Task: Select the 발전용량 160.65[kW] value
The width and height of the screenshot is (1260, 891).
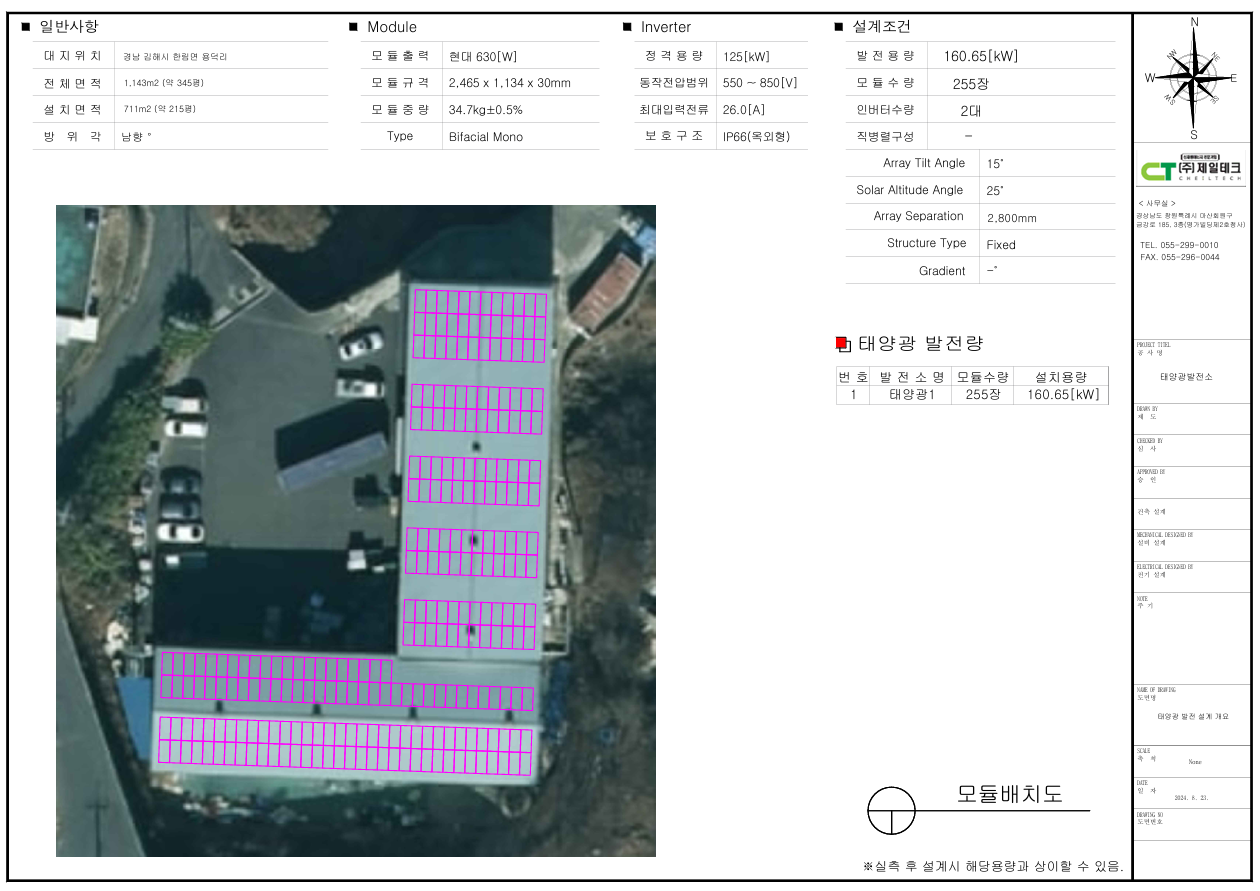Action: coord(980,57)
